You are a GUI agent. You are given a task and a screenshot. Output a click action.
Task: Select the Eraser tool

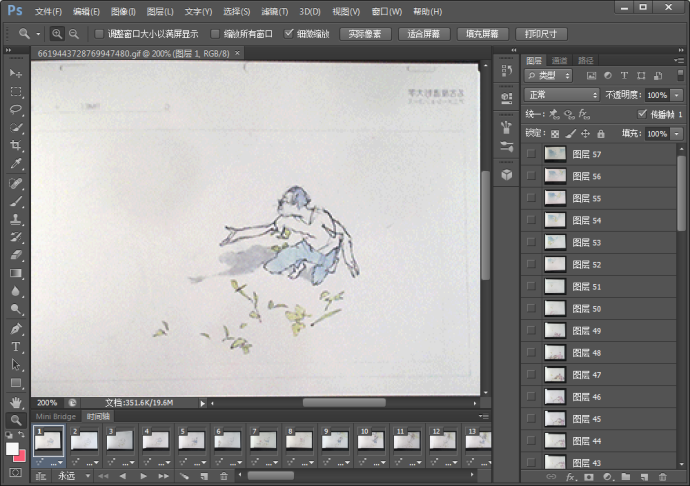click(x=16, y=255)
